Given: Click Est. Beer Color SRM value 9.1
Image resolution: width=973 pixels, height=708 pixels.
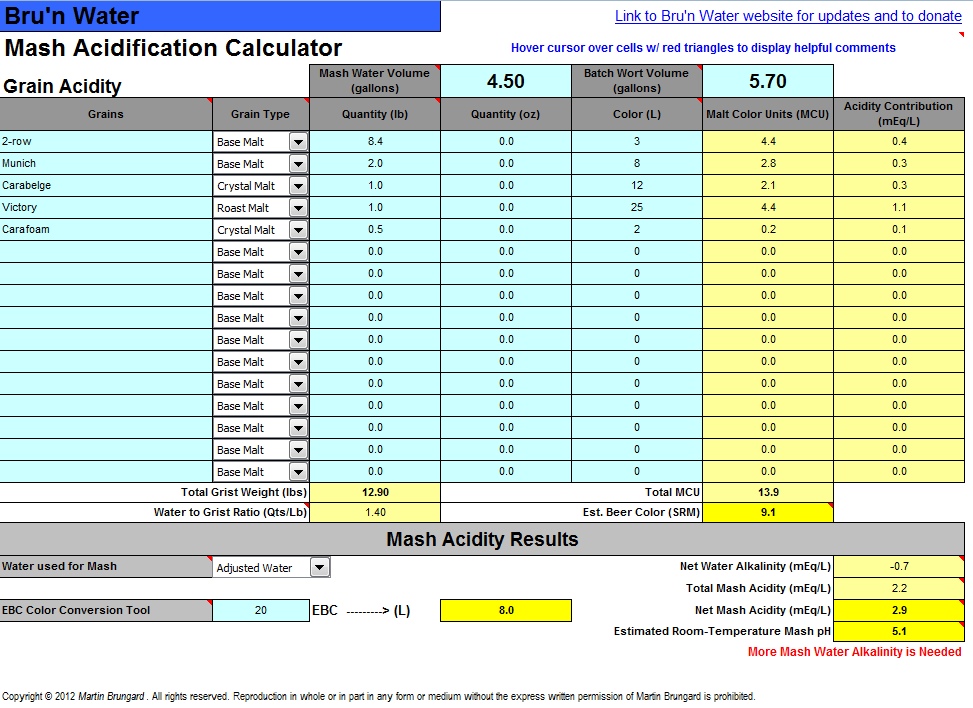Looking at the screenshot, I should (768, 513).
